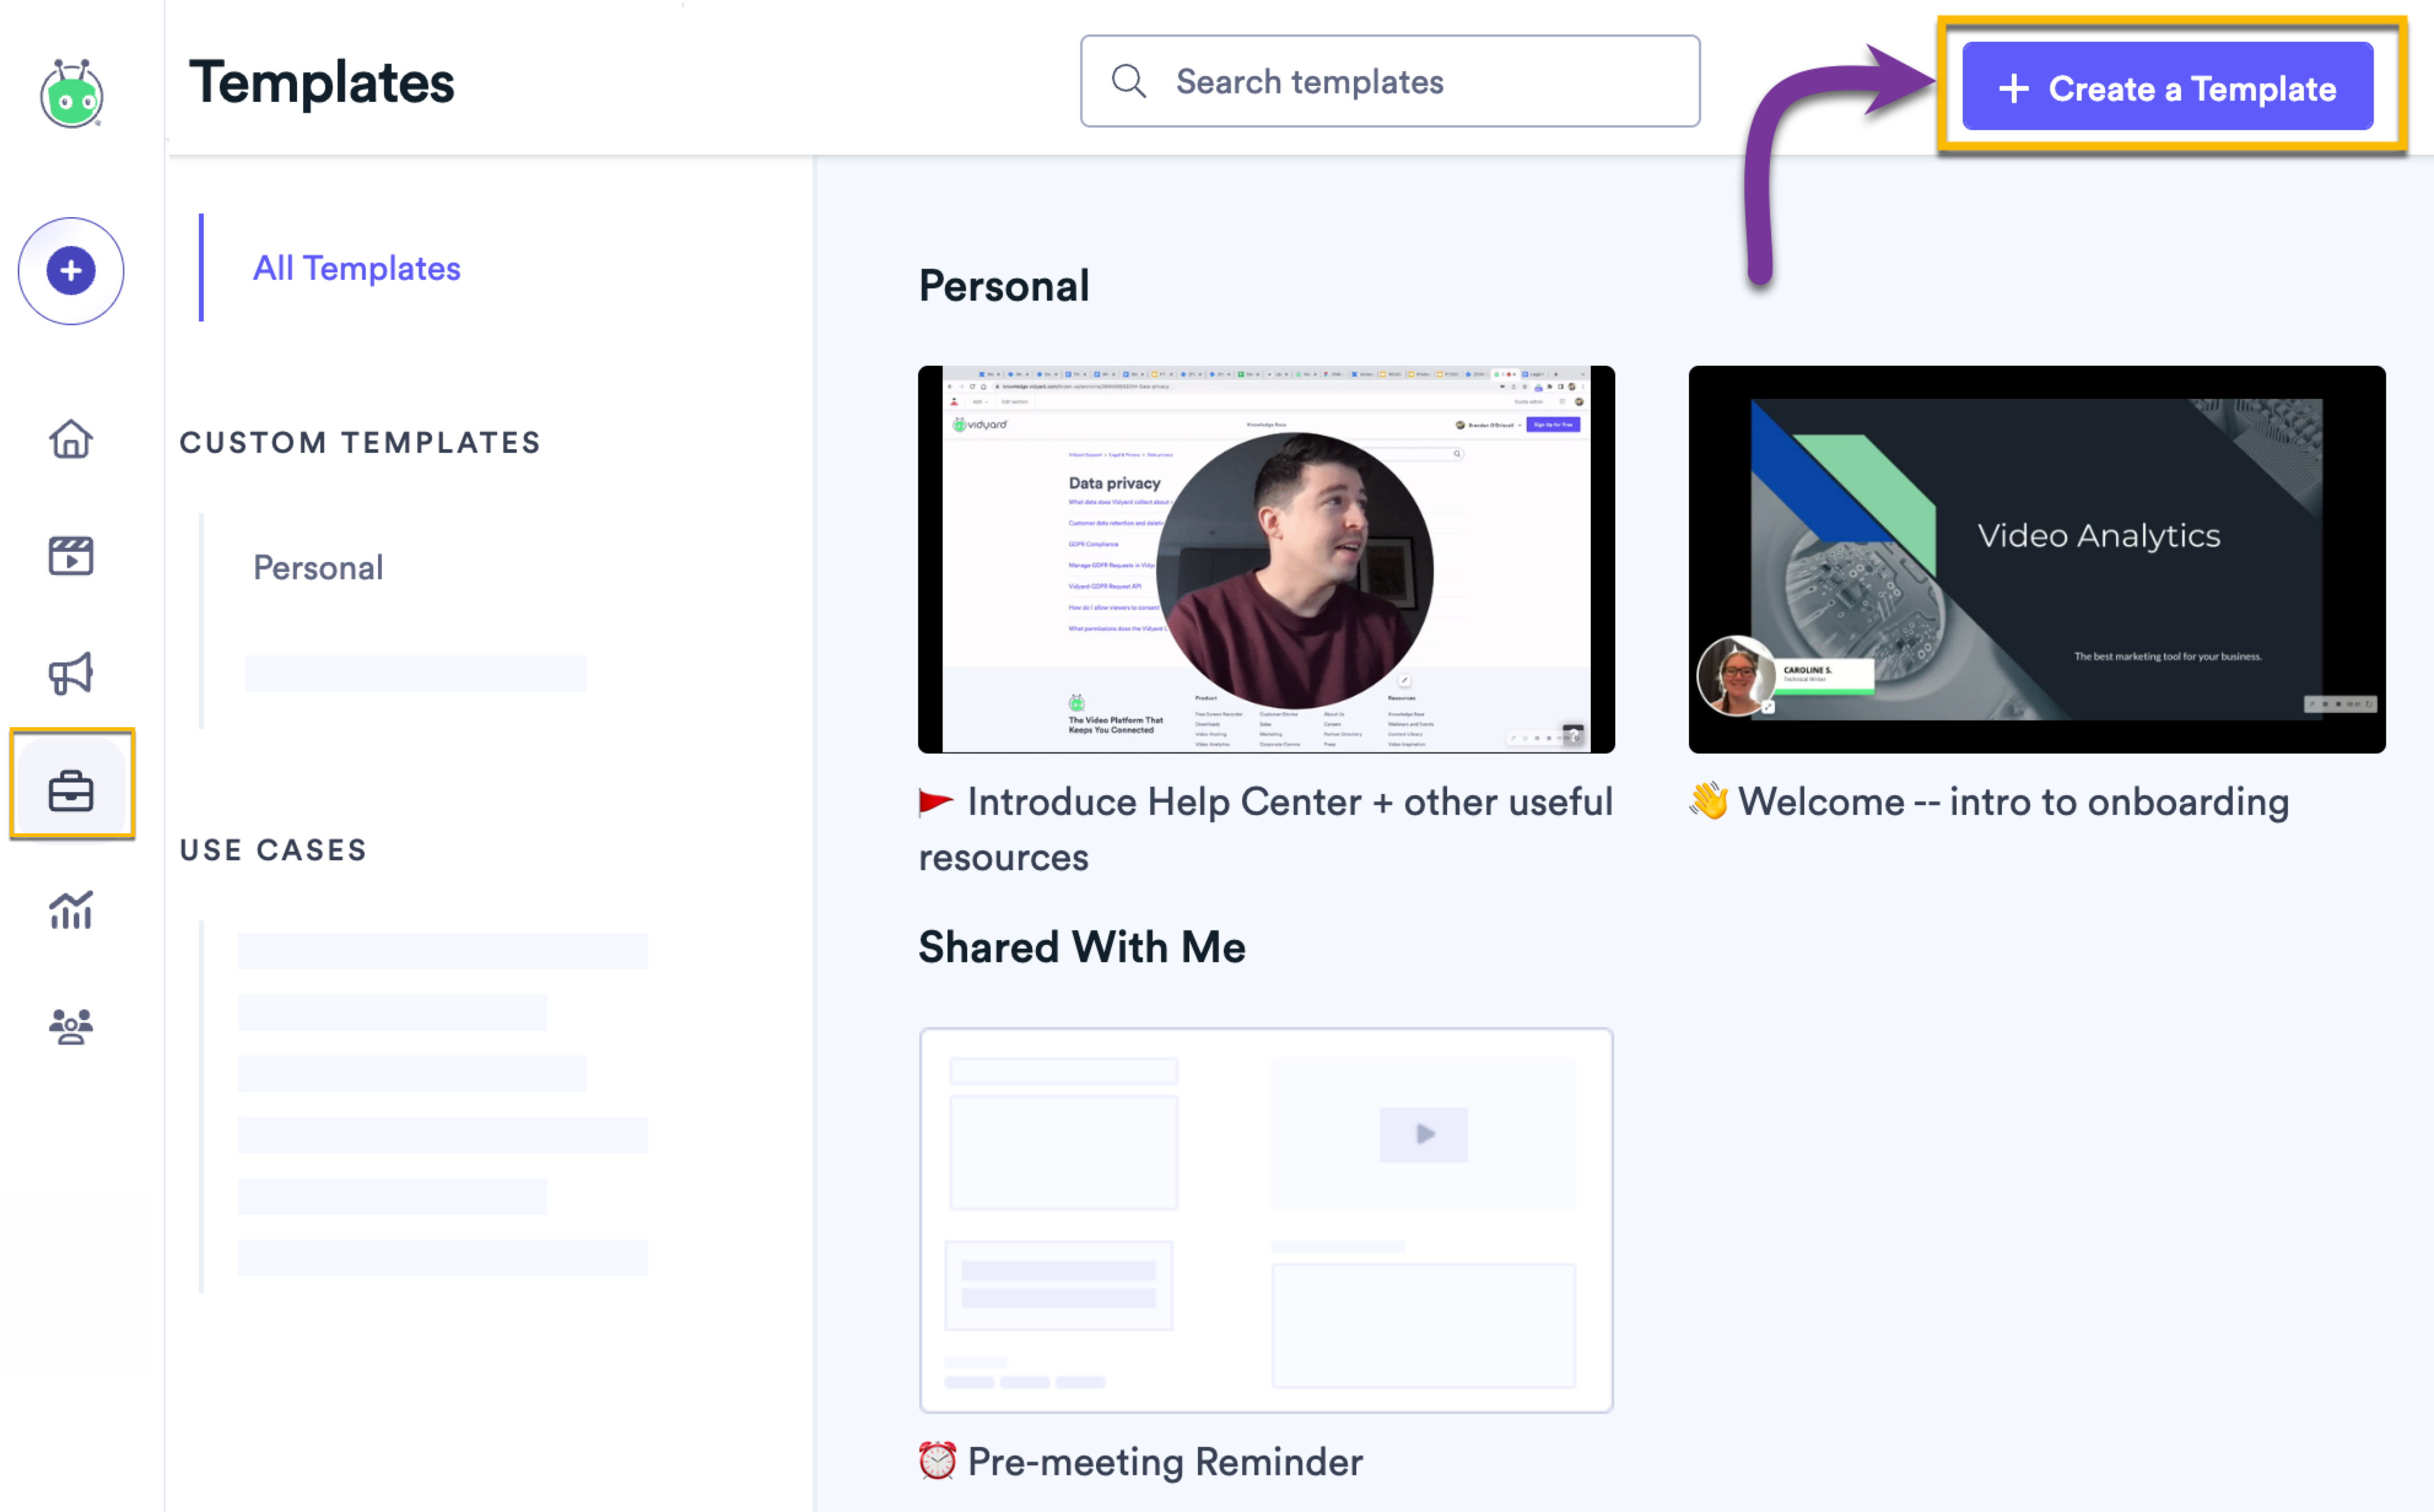Click plus icon inside Create a Template
Screen dimensions: 2434x1512
click(x=2013, y=88)
